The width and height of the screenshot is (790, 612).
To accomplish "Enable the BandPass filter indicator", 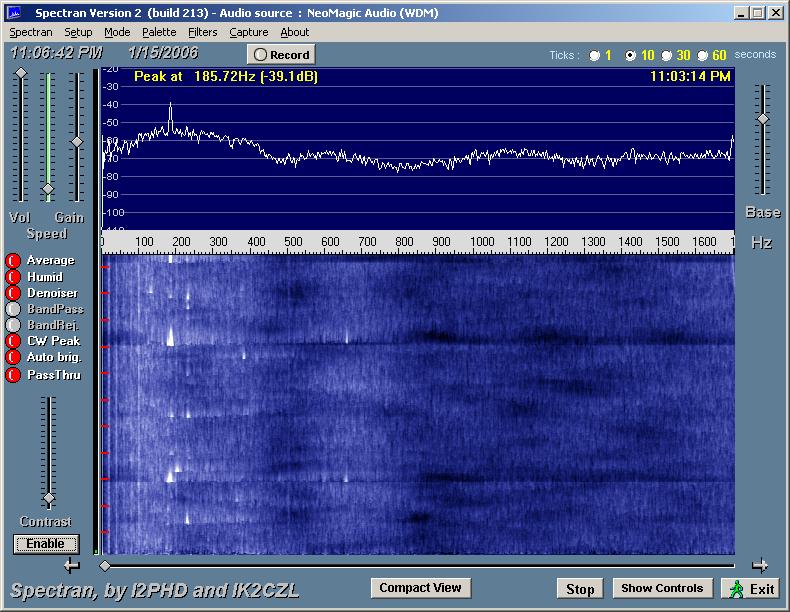I will coord(13,309).
